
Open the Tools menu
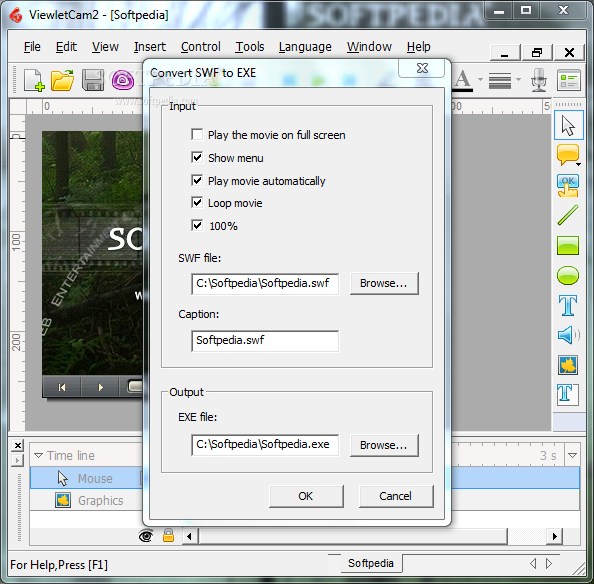[x=250, y=47]
